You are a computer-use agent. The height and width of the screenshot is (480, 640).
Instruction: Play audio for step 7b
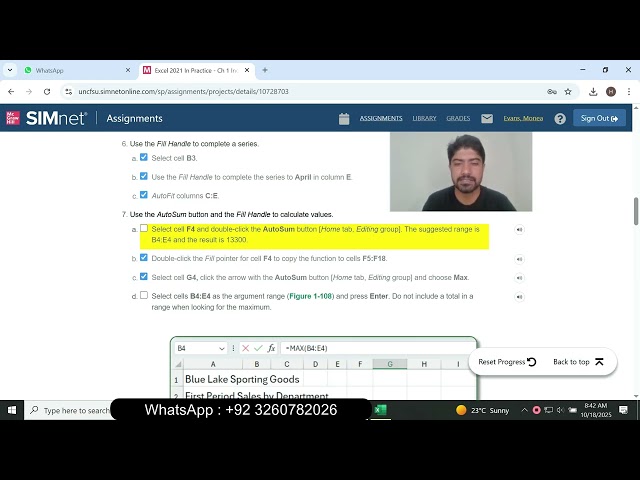pos(519,259)
